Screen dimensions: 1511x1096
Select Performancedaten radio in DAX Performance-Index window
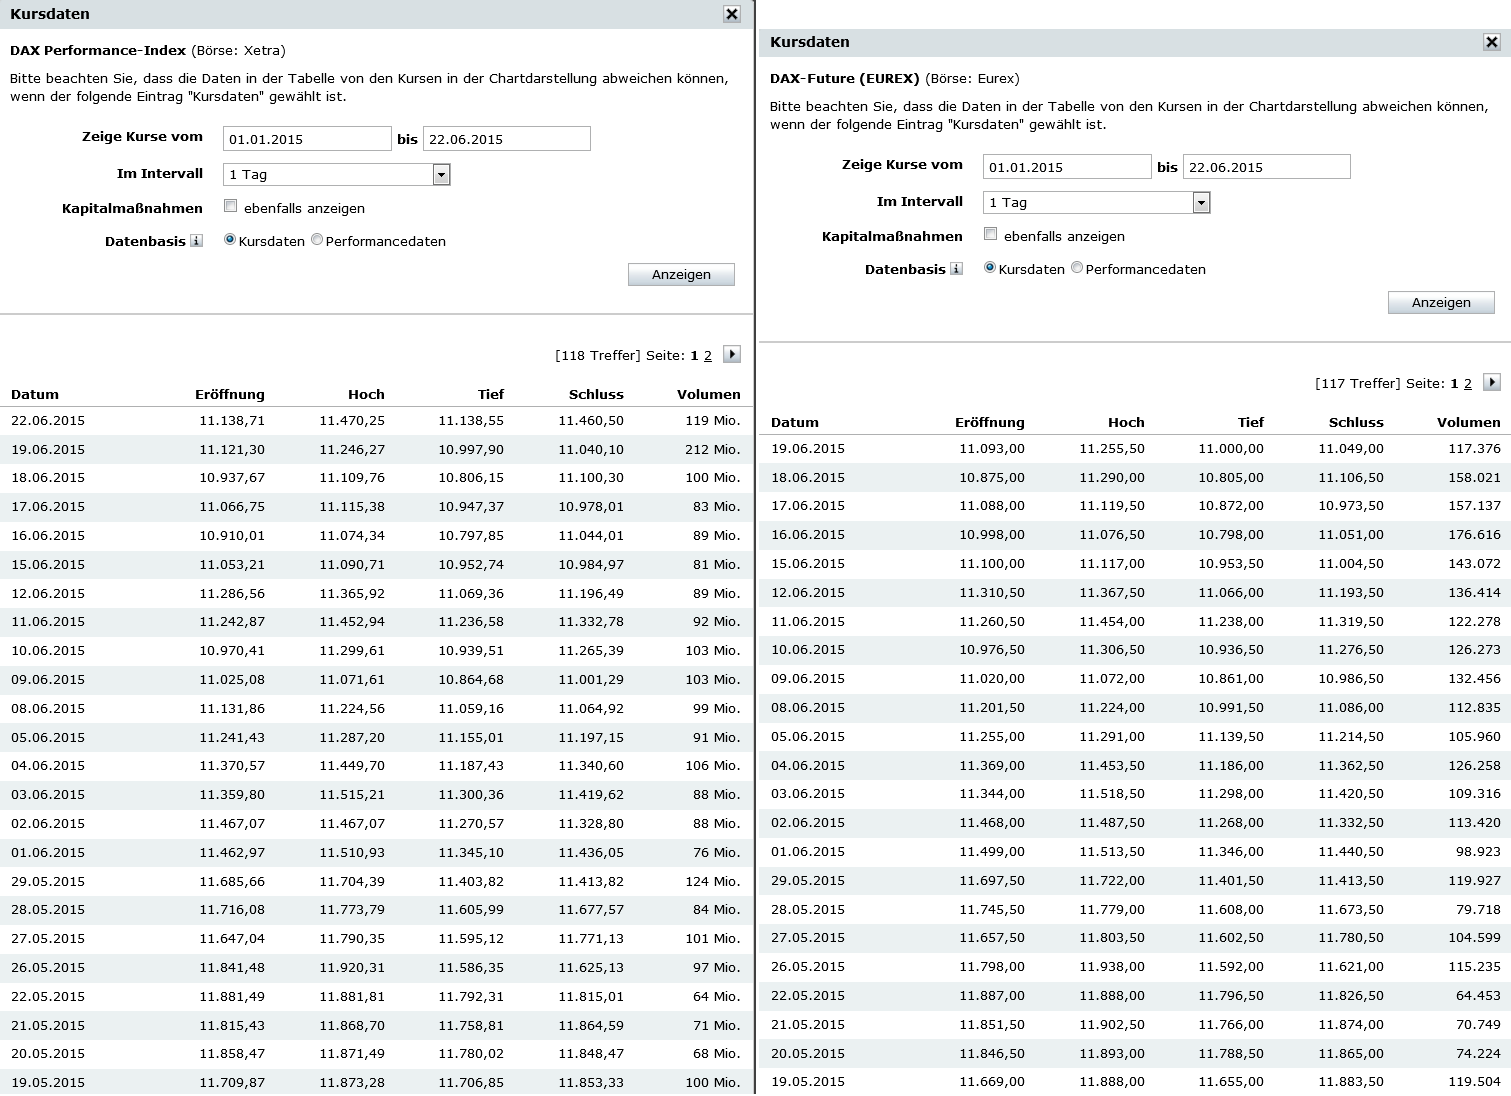(317, 240)
